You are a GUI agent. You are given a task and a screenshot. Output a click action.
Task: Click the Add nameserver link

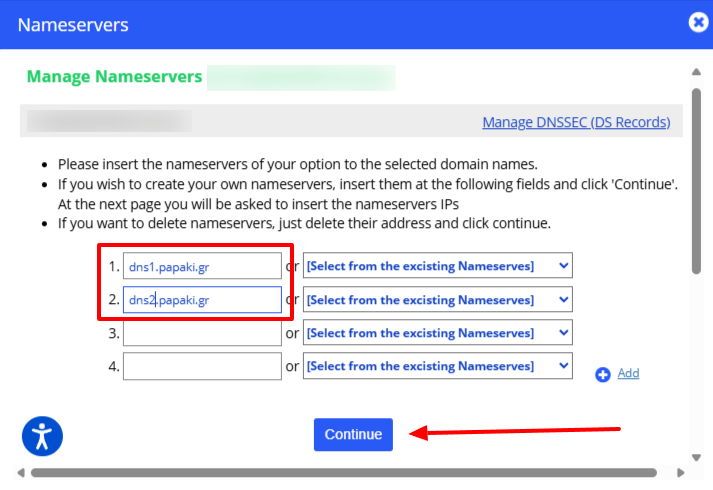tap(628, 373)
